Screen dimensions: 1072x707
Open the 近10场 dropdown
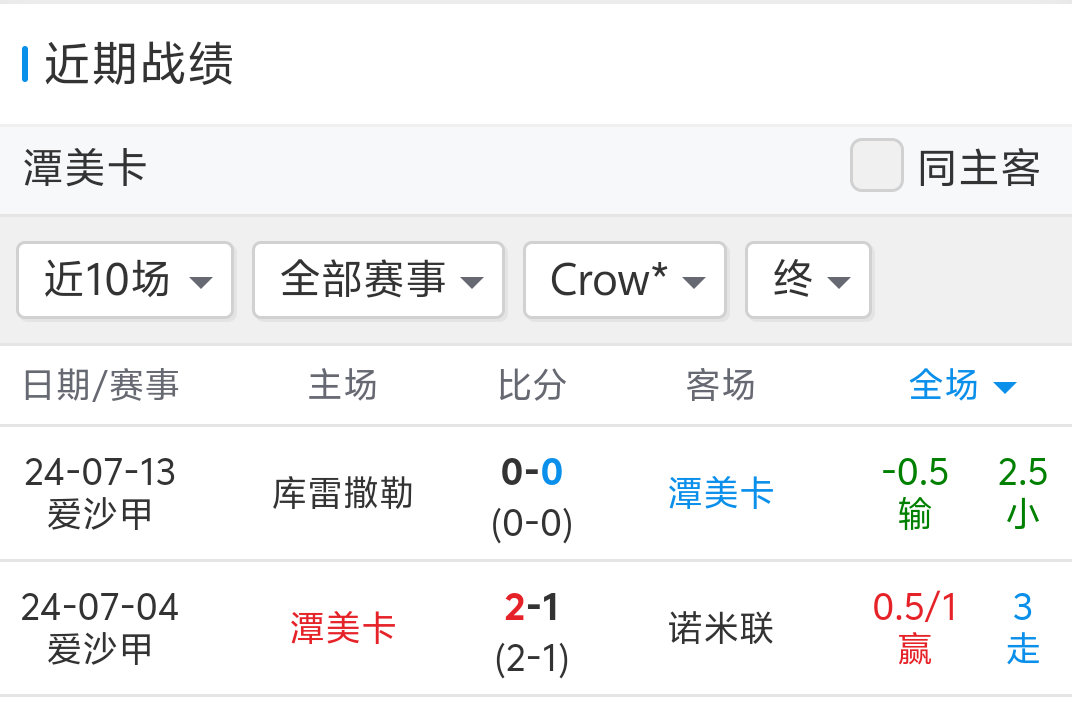tap(125, 280)
